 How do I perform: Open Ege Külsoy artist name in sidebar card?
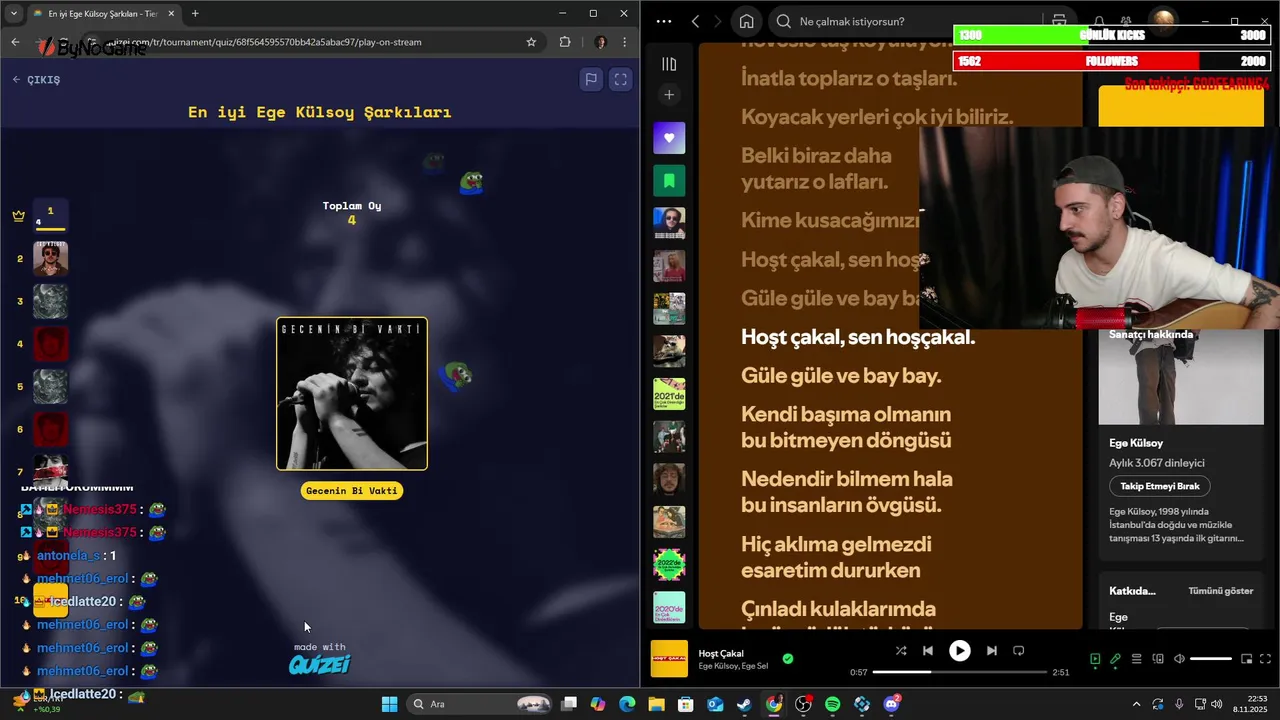1136,443
